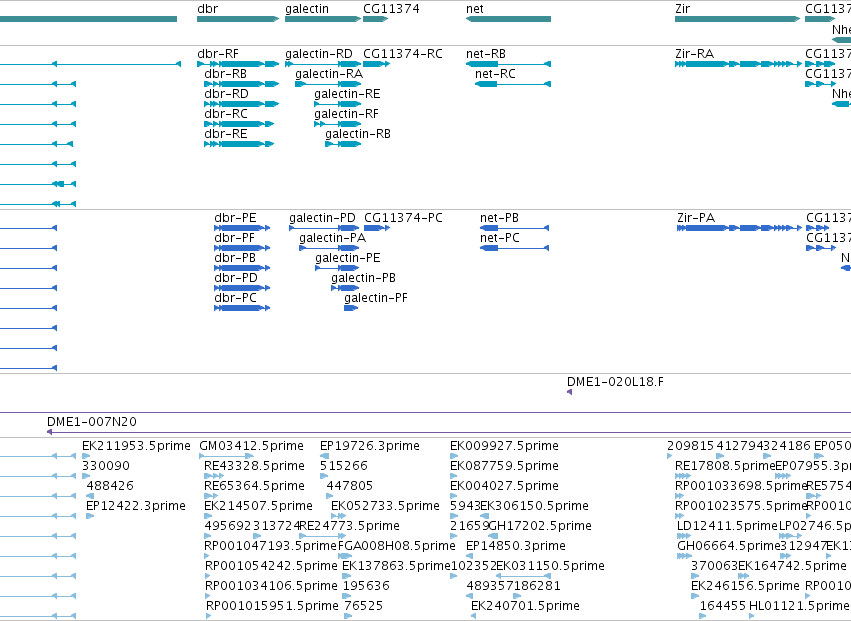Select the galectin gene bar
851x621 pixels.
click(x=323, y=19)
